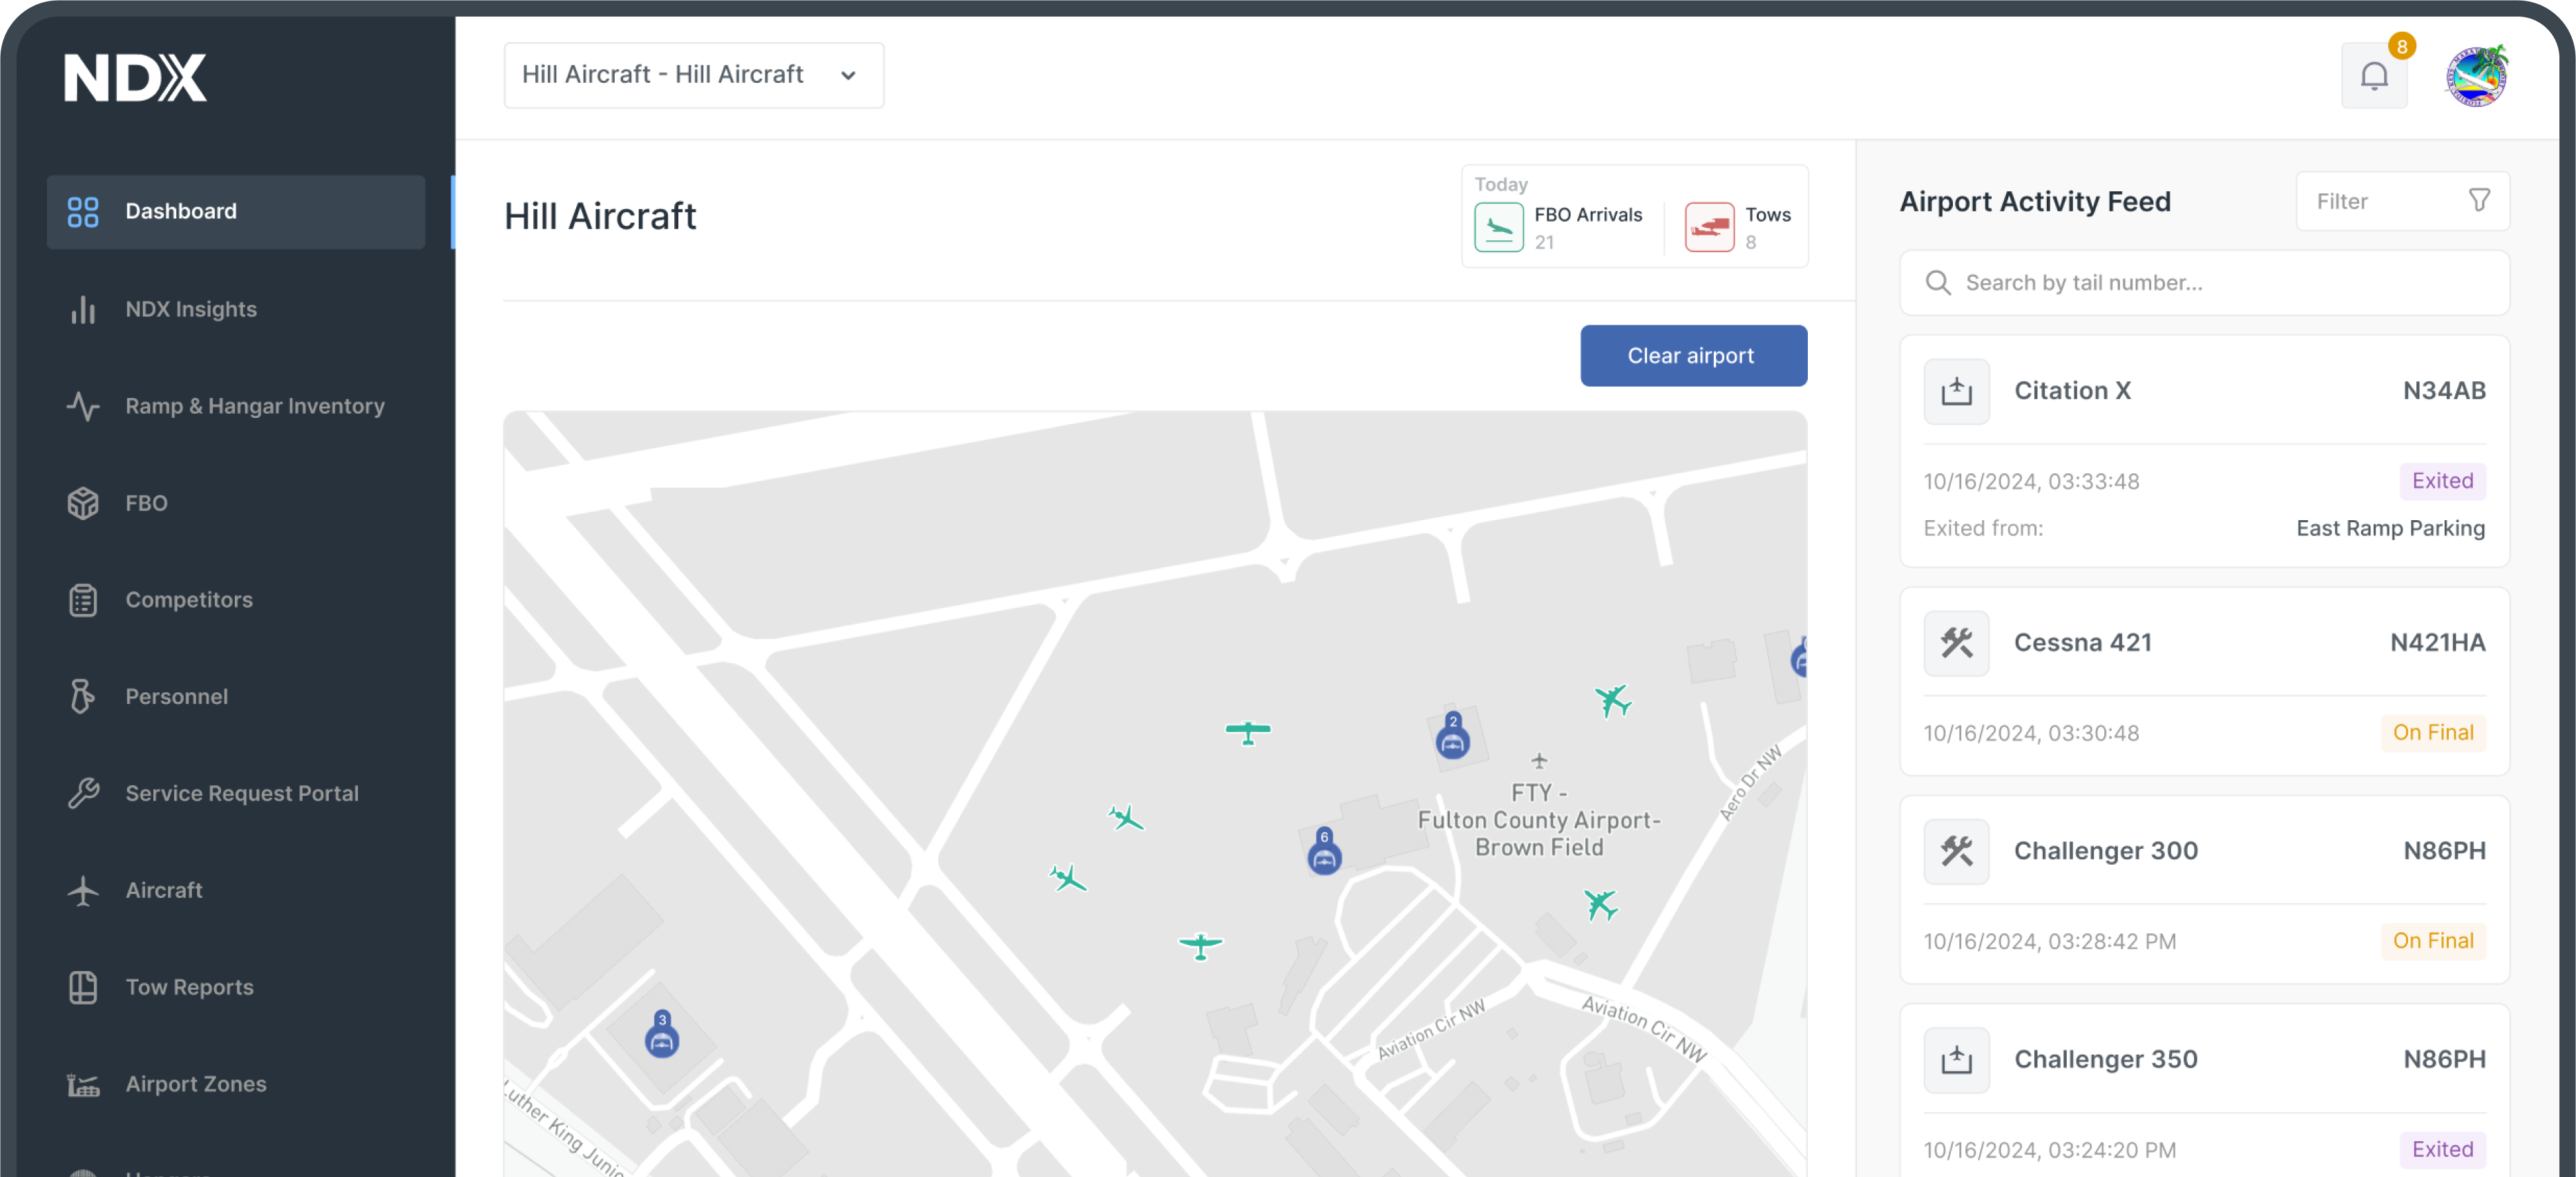This screenshot has width=2576, height=1177.
Task: Open the user profile avatar
Action: 2477,76
